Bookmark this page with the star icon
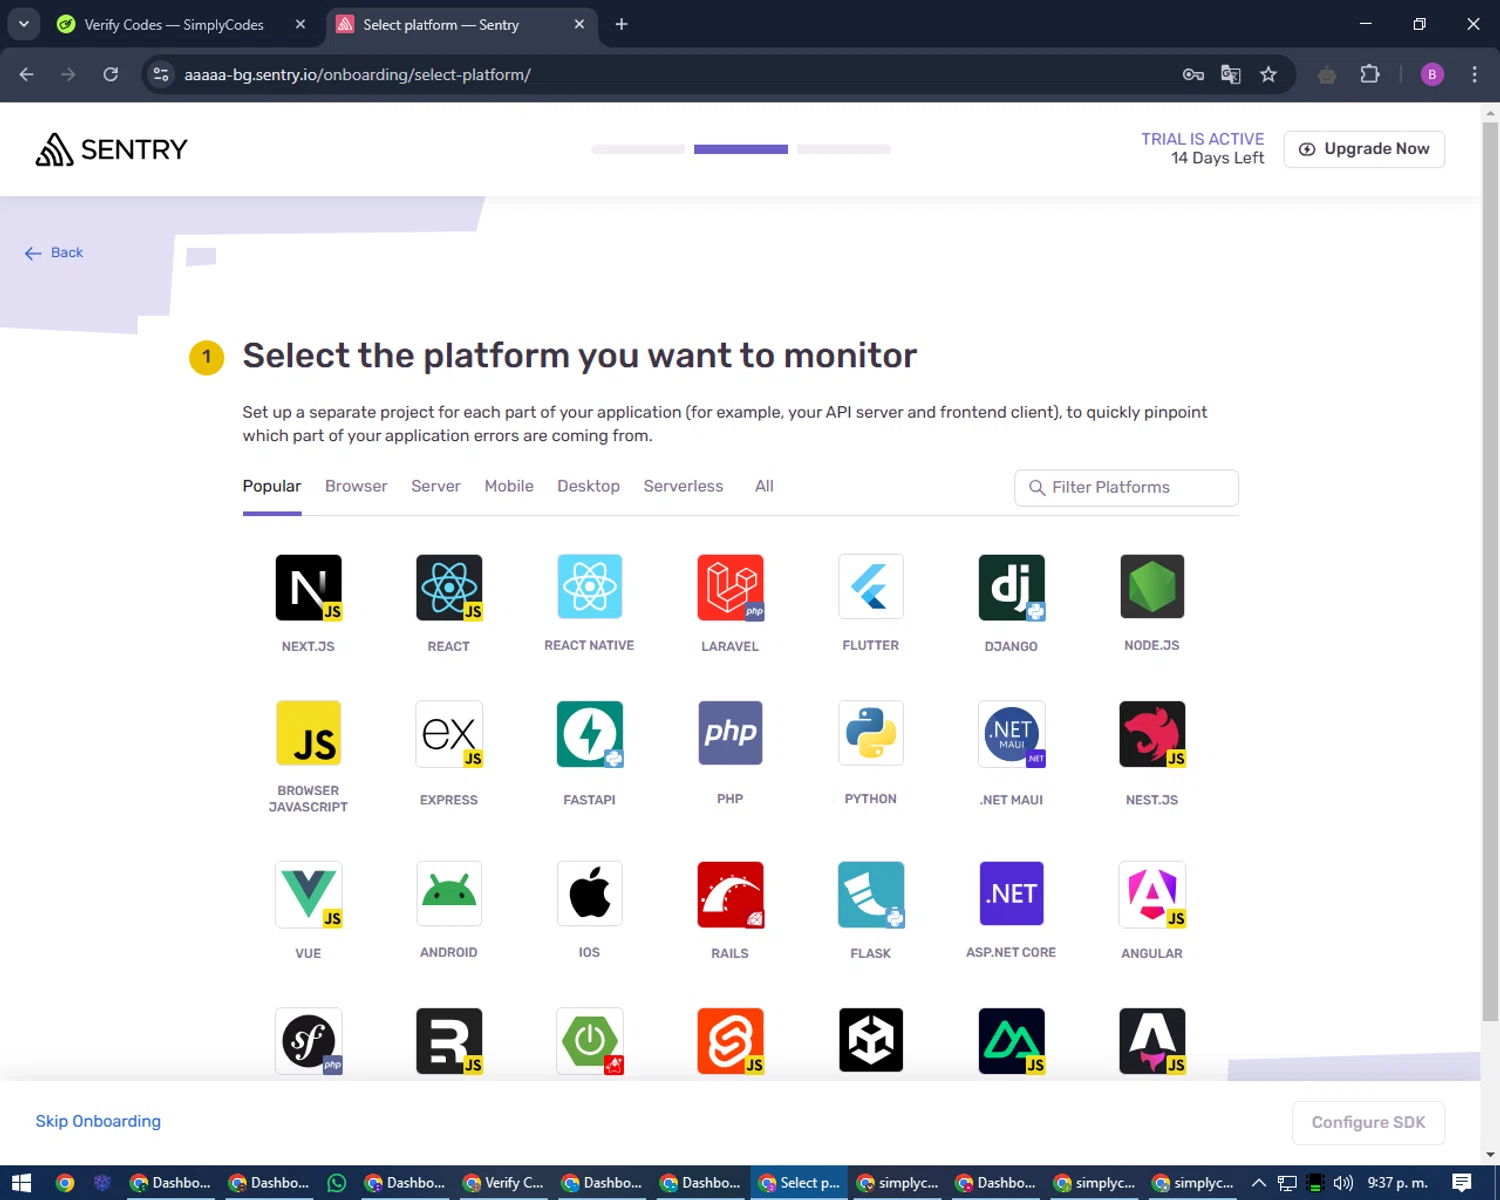Screen dimensions: 1500x1200 tap(1268, 74)
